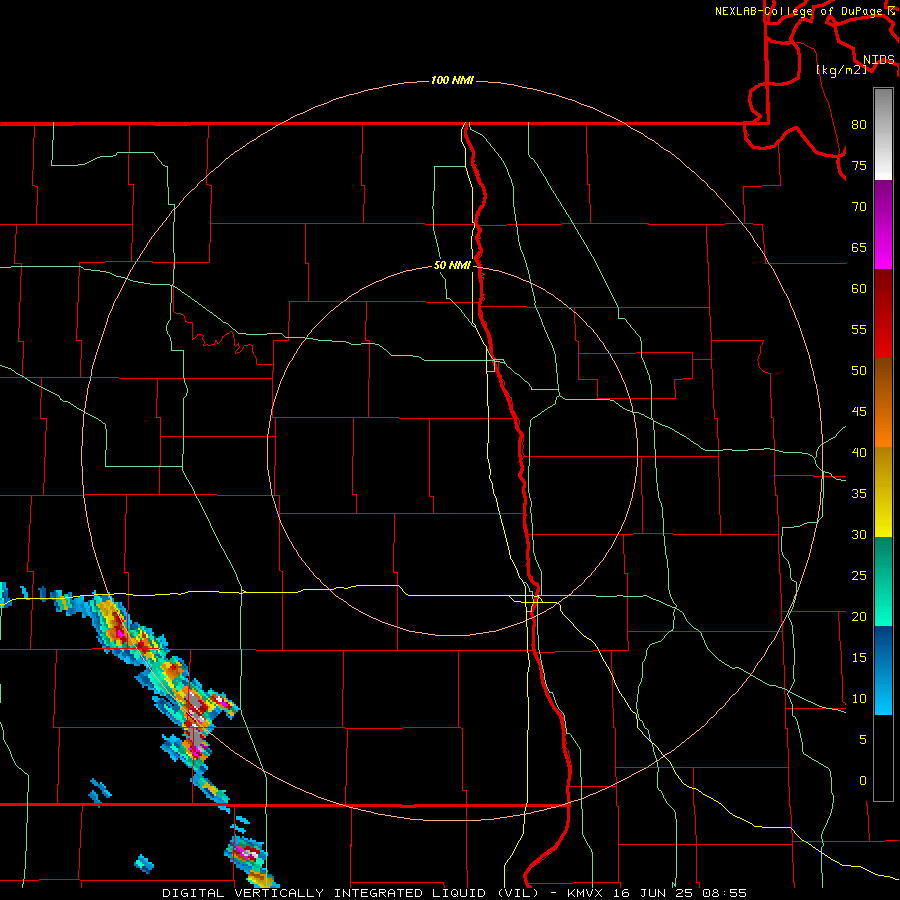900x900 pixels.
Task: Click the 15 value on the color scale
Action: (x=859, y=658)
